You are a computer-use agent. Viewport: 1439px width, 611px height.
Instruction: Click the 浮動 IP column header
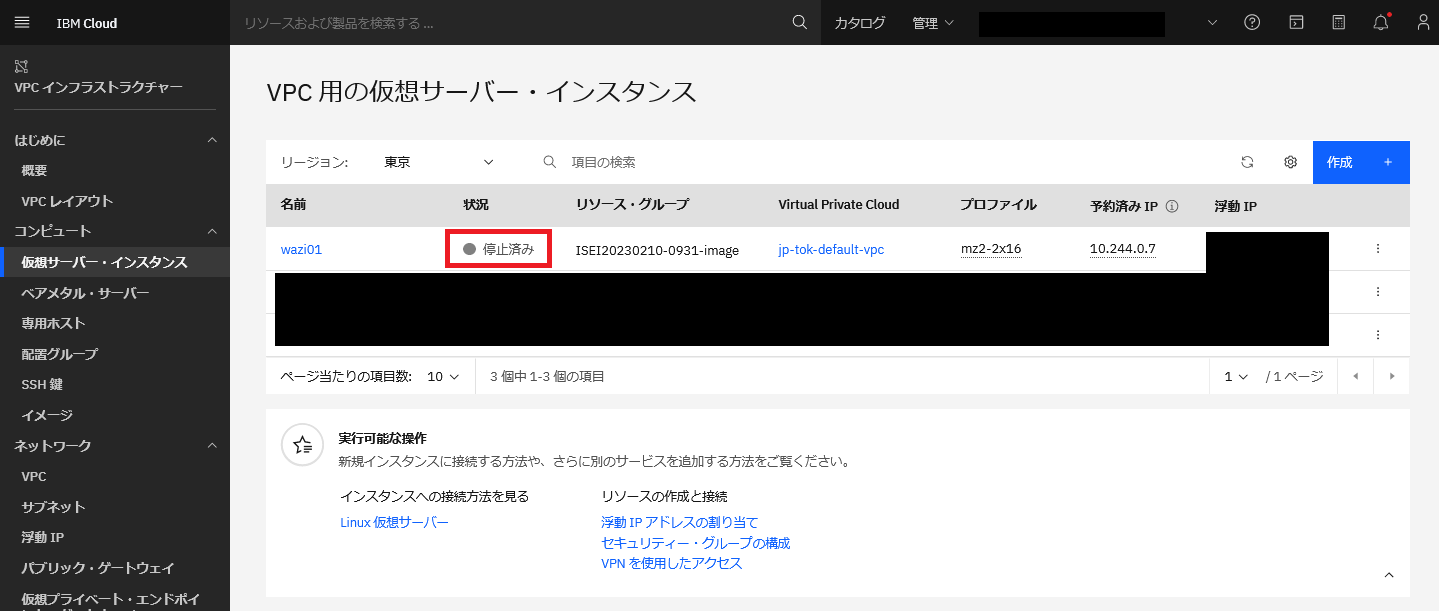tap(1235, 206)
